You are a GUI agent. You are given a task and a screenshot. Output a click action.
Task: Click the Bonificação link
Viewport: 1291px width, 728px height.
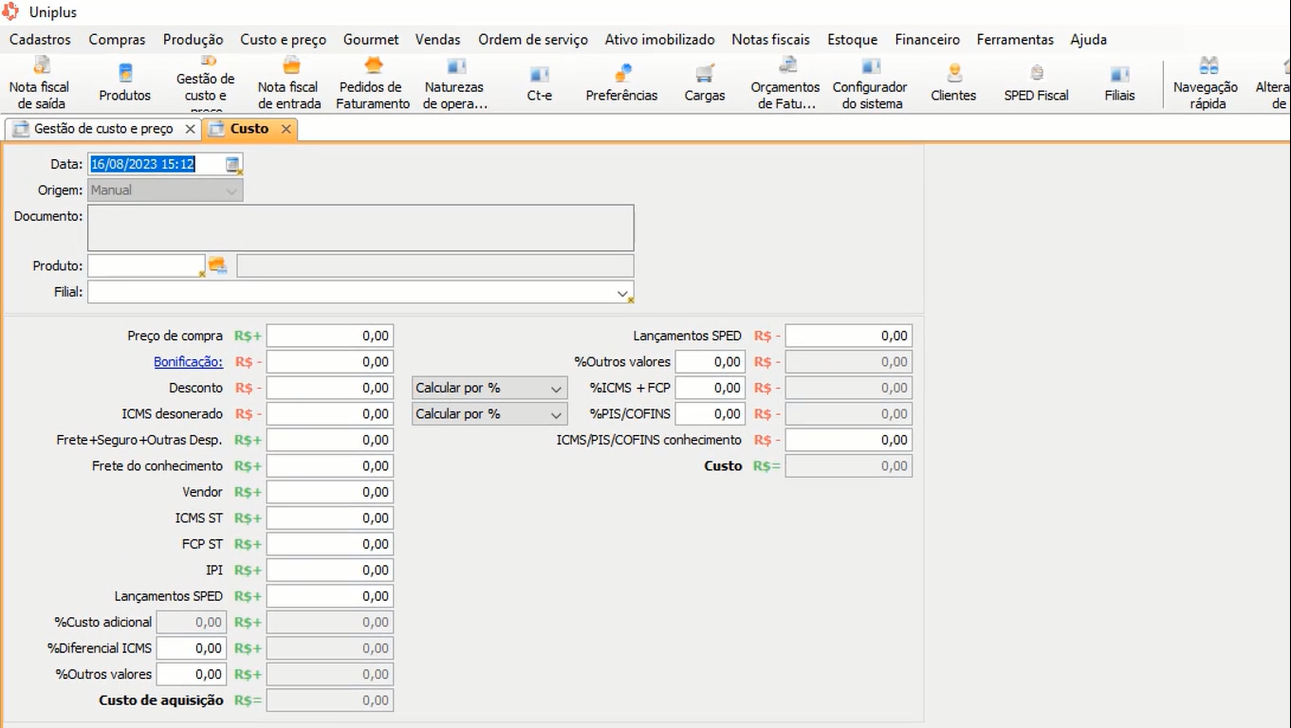[x=188, y=362]
